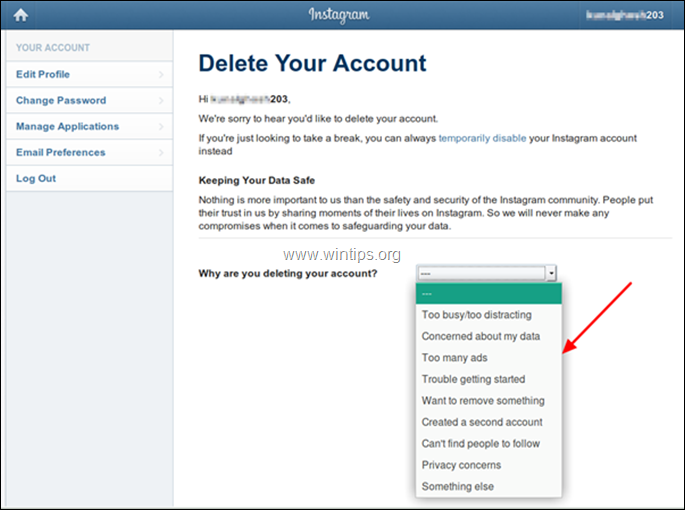Click chevron beside Edit Profile
685x510 pixels.
pyautogui.click(x=161, y=74)
